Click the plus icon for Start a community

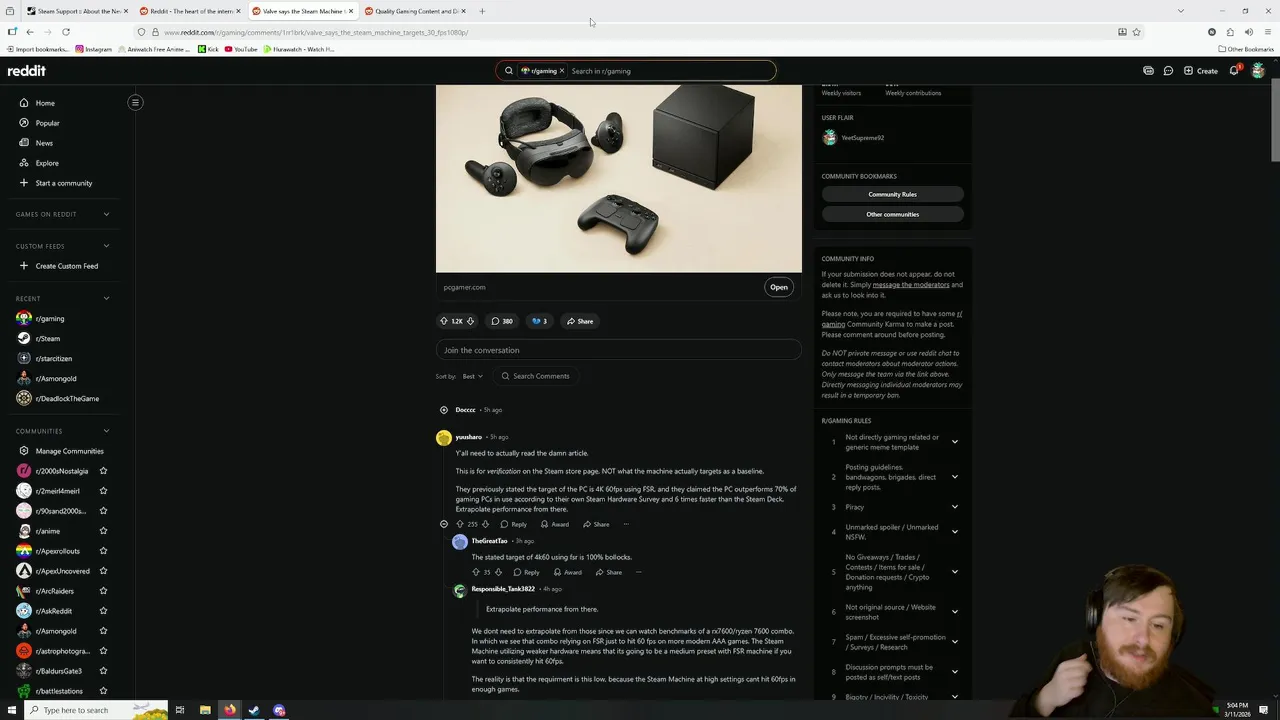click(24, 183)
